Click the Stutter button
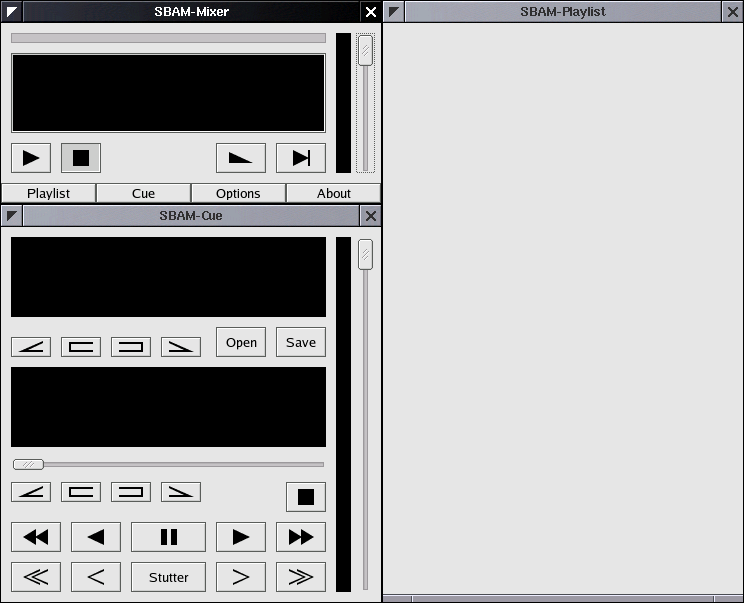 pos(168,577)
